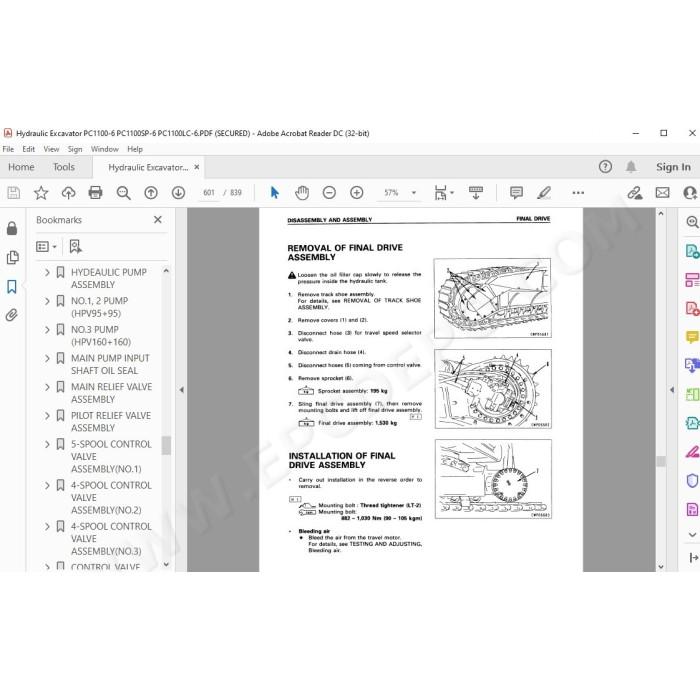700x700 pixels.
Task: Expand 5-SPOOL CONTROL VALVE bookmark
Action: [47, 444]
